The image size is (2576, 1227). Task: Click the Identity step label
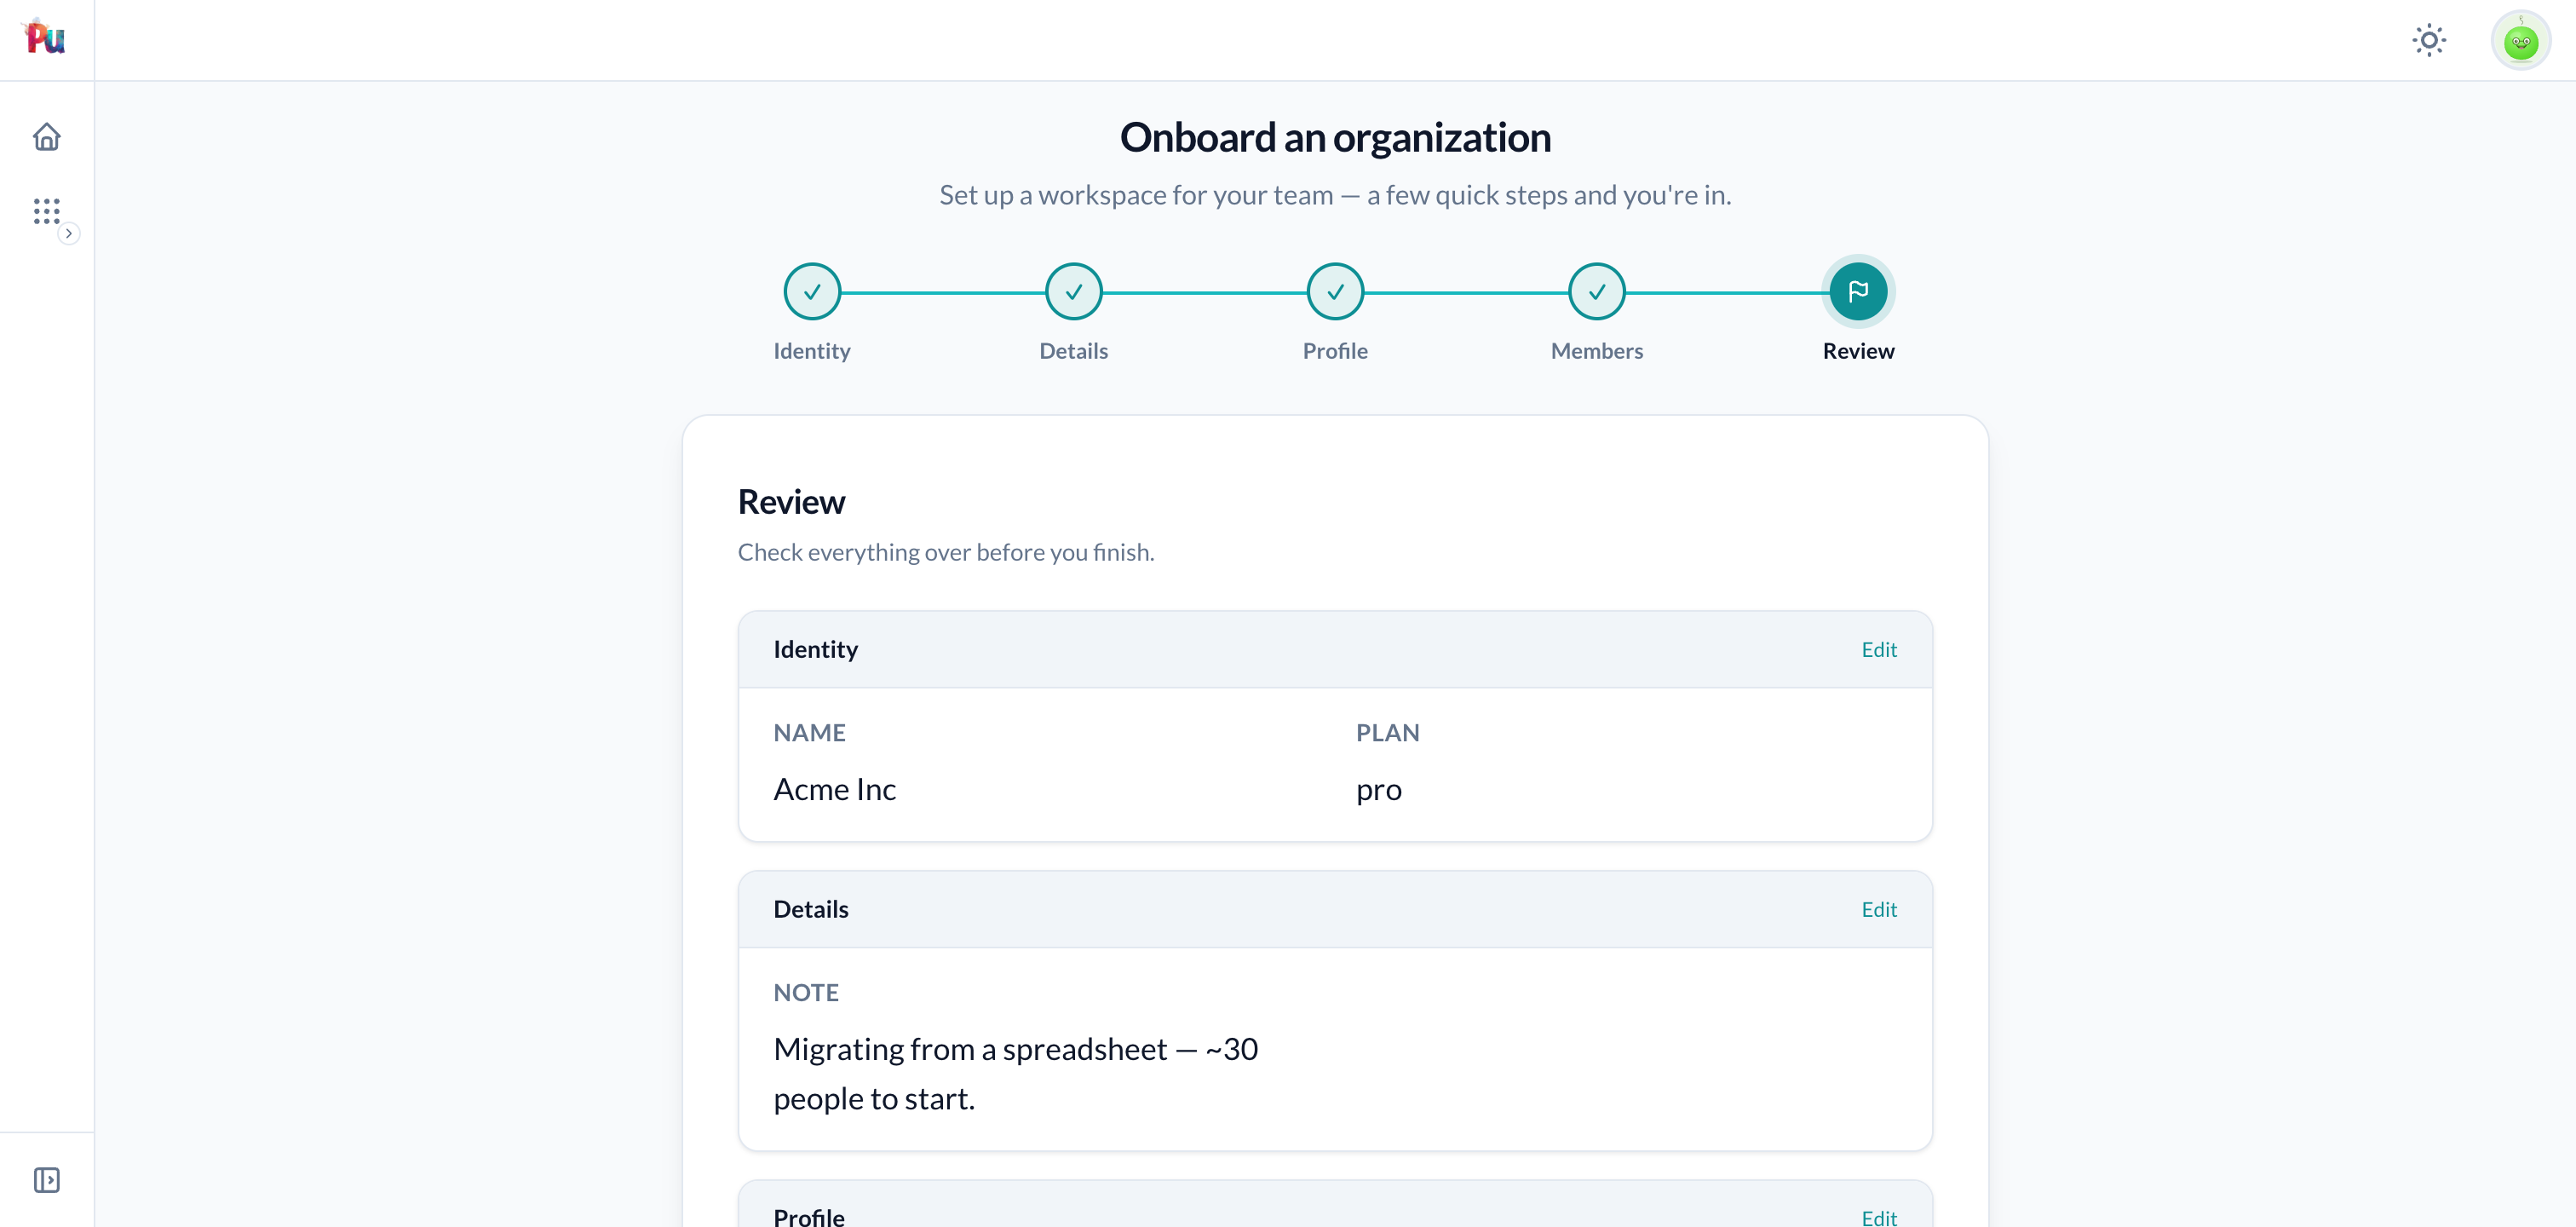click(x=812, y=351)
